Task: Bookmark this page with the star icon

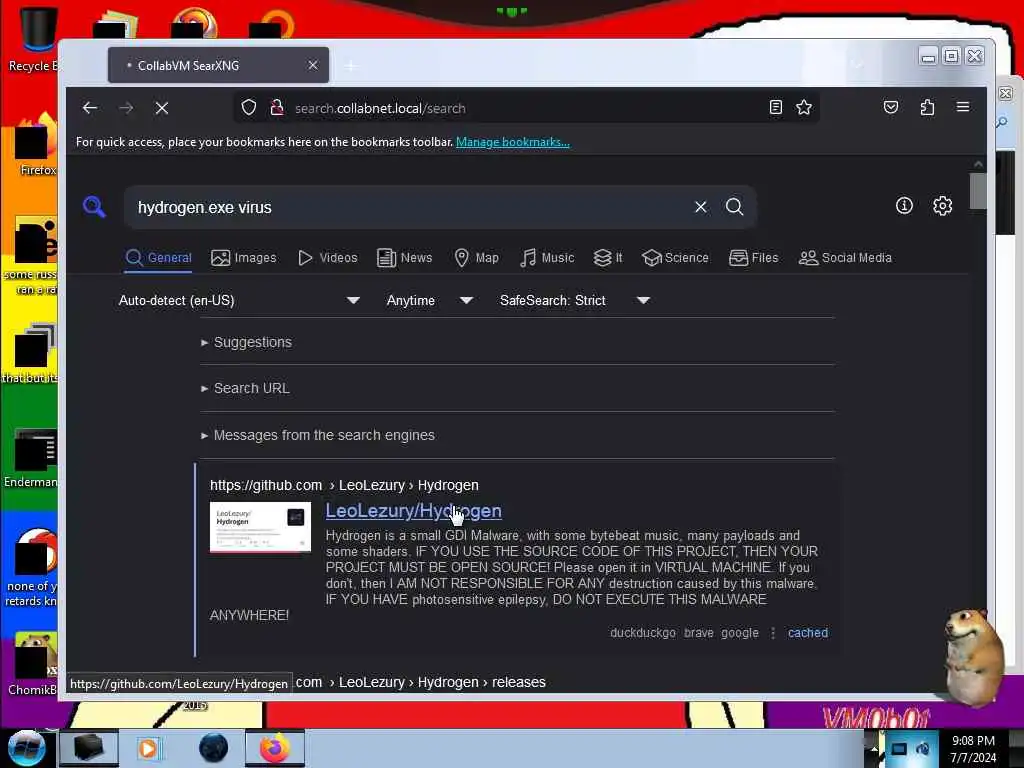Action: coord(804,107)
